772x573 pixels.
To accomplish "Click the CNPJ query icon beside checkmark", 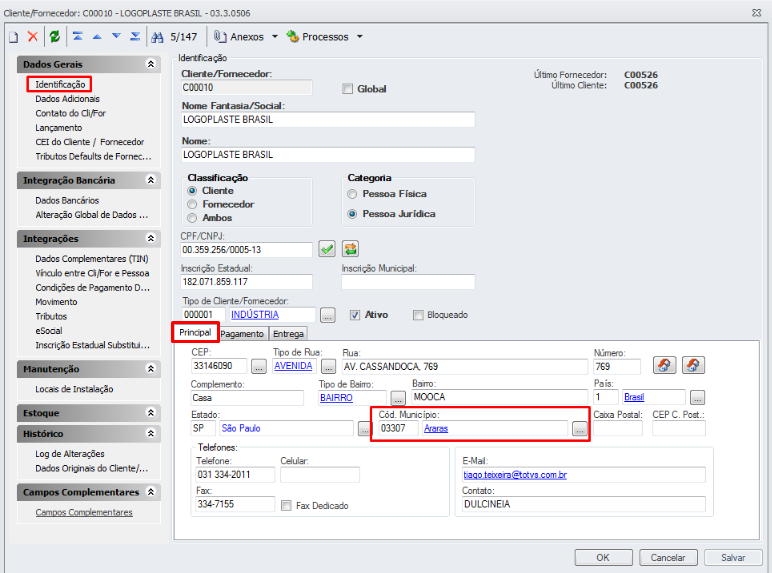I will coord(351,249).
